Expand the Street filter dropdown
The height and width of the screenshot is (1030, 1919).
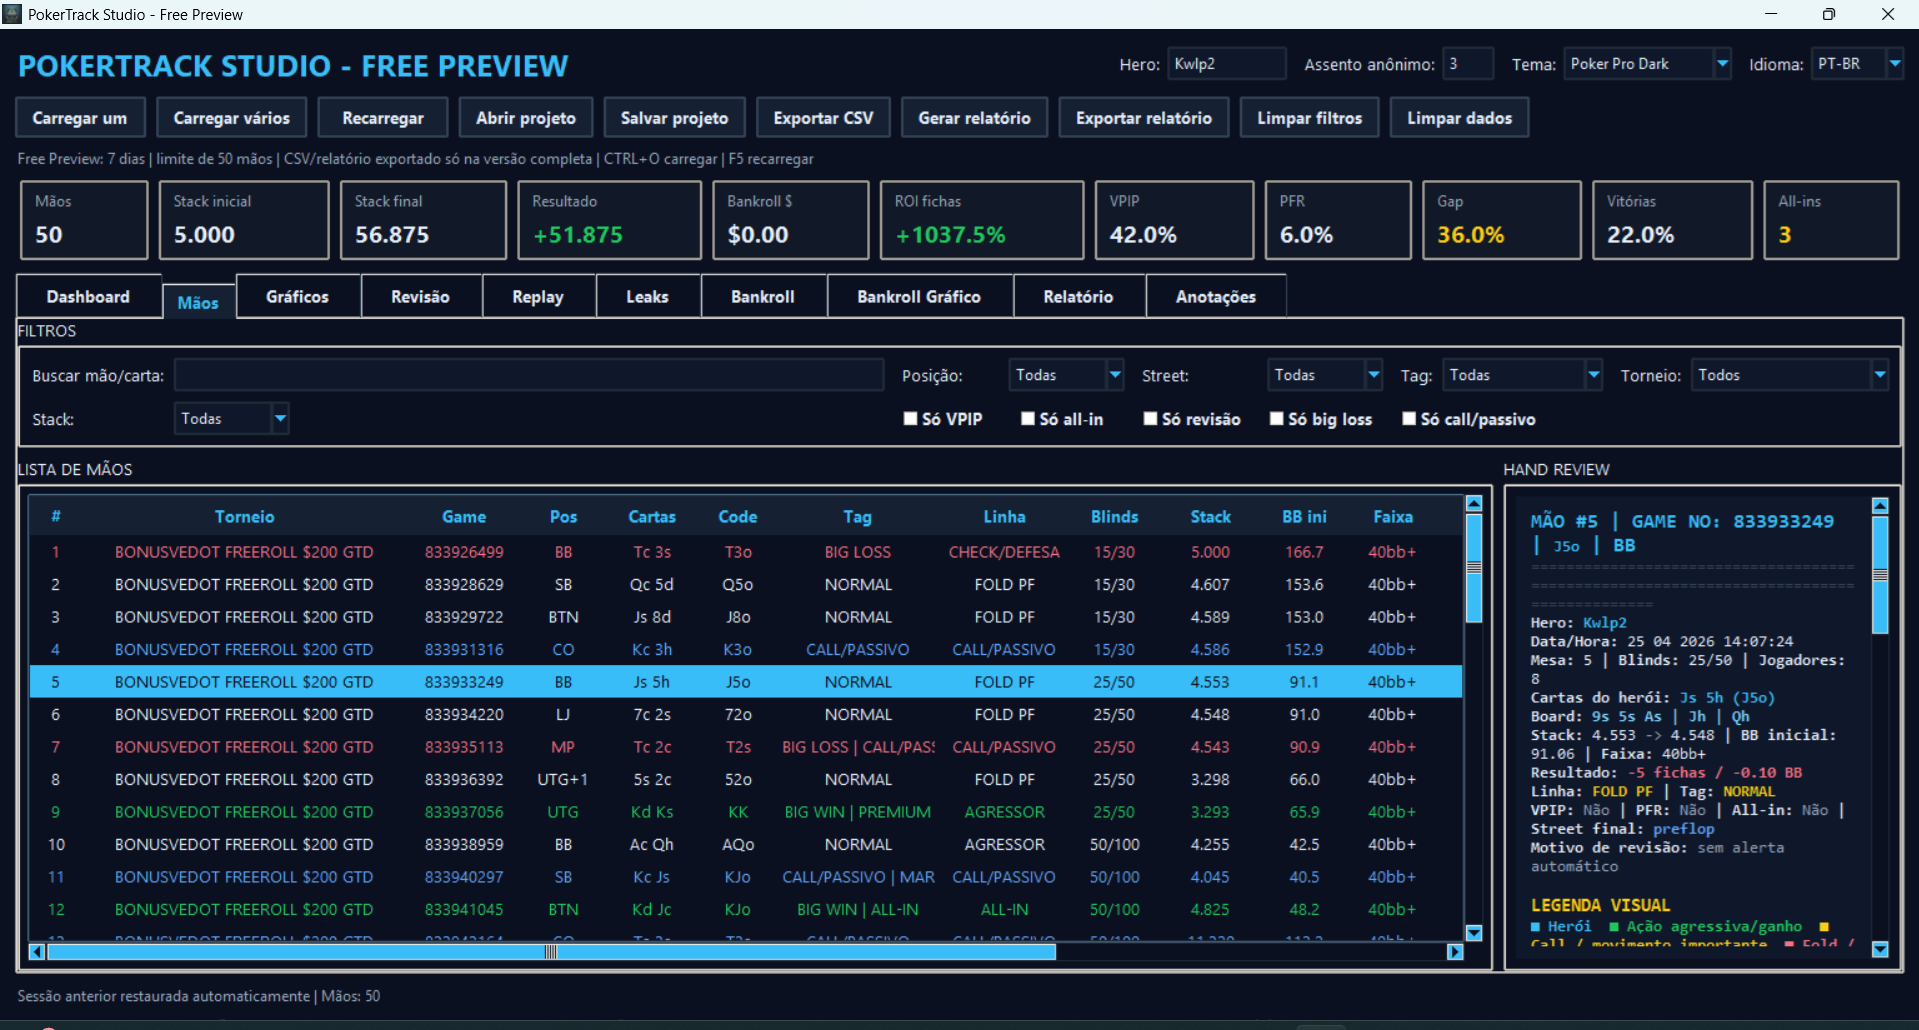1374,375
